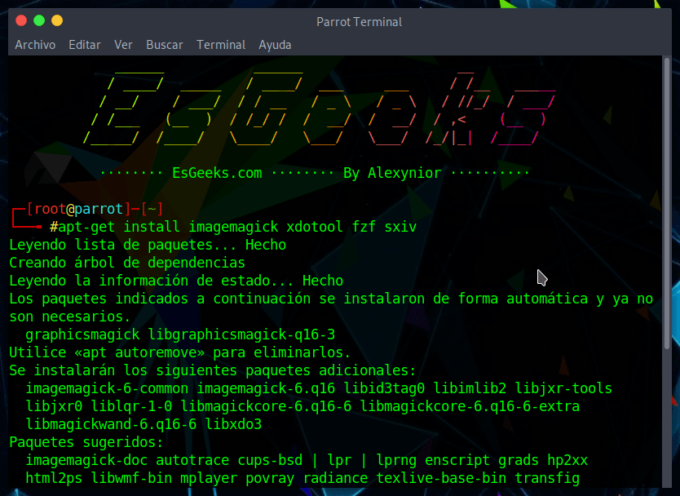Screen dimensions: 680x496
Task: Open the Archivo menu
Action: click(35, 45)
